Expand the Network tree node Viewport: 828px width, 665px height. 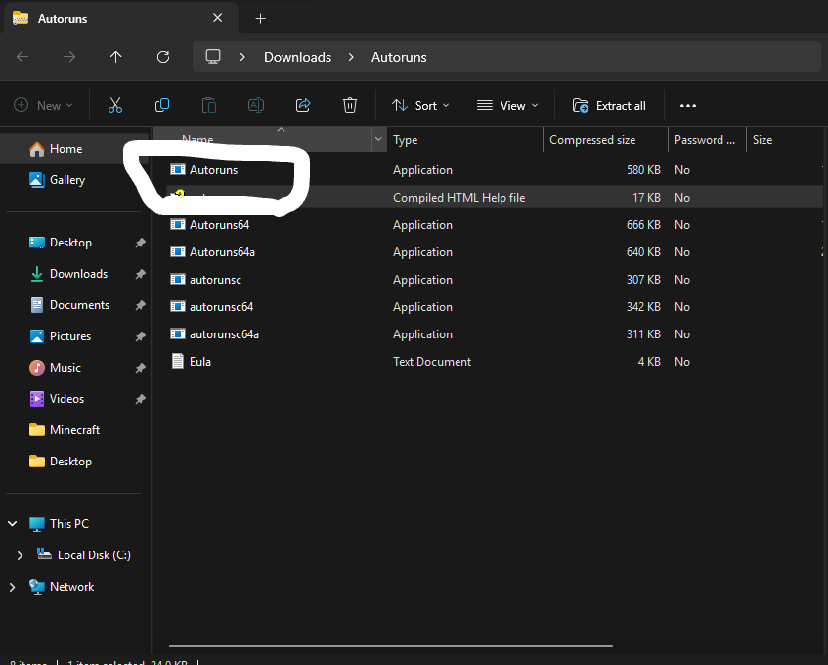tap(13, 587)
